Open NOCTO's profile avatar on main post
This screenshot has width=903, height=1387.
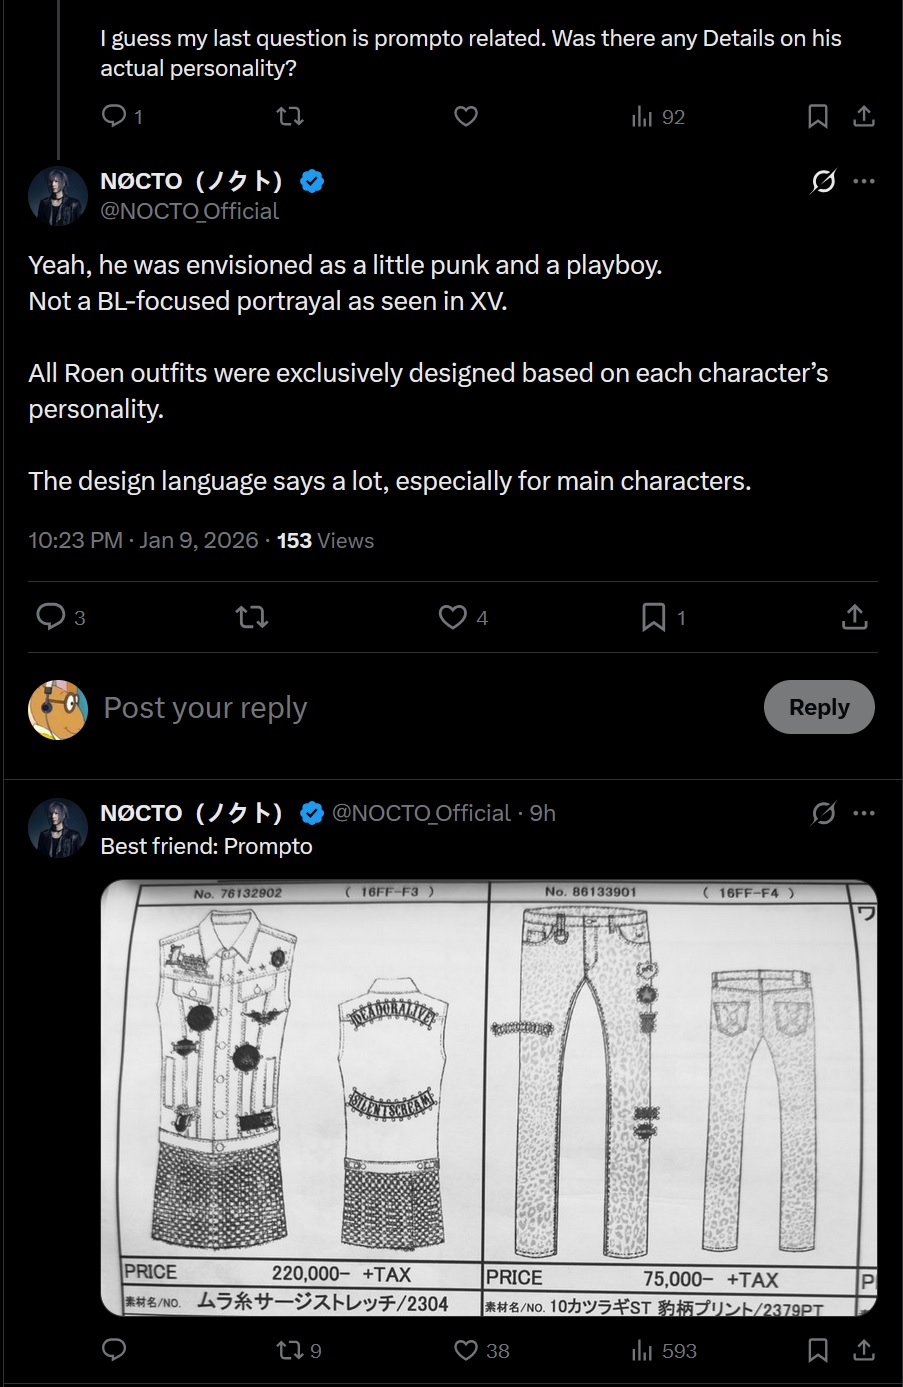[58, 196]
